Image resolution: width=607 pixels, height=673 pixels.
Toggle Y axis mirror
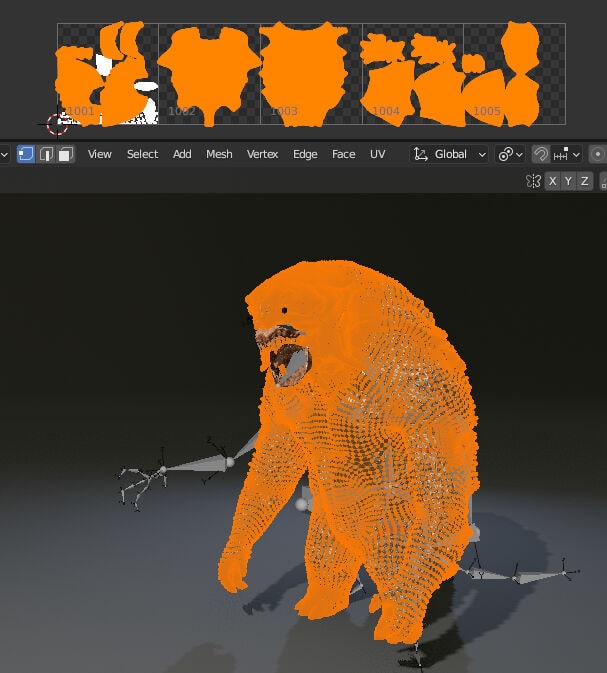pos(568,181)
